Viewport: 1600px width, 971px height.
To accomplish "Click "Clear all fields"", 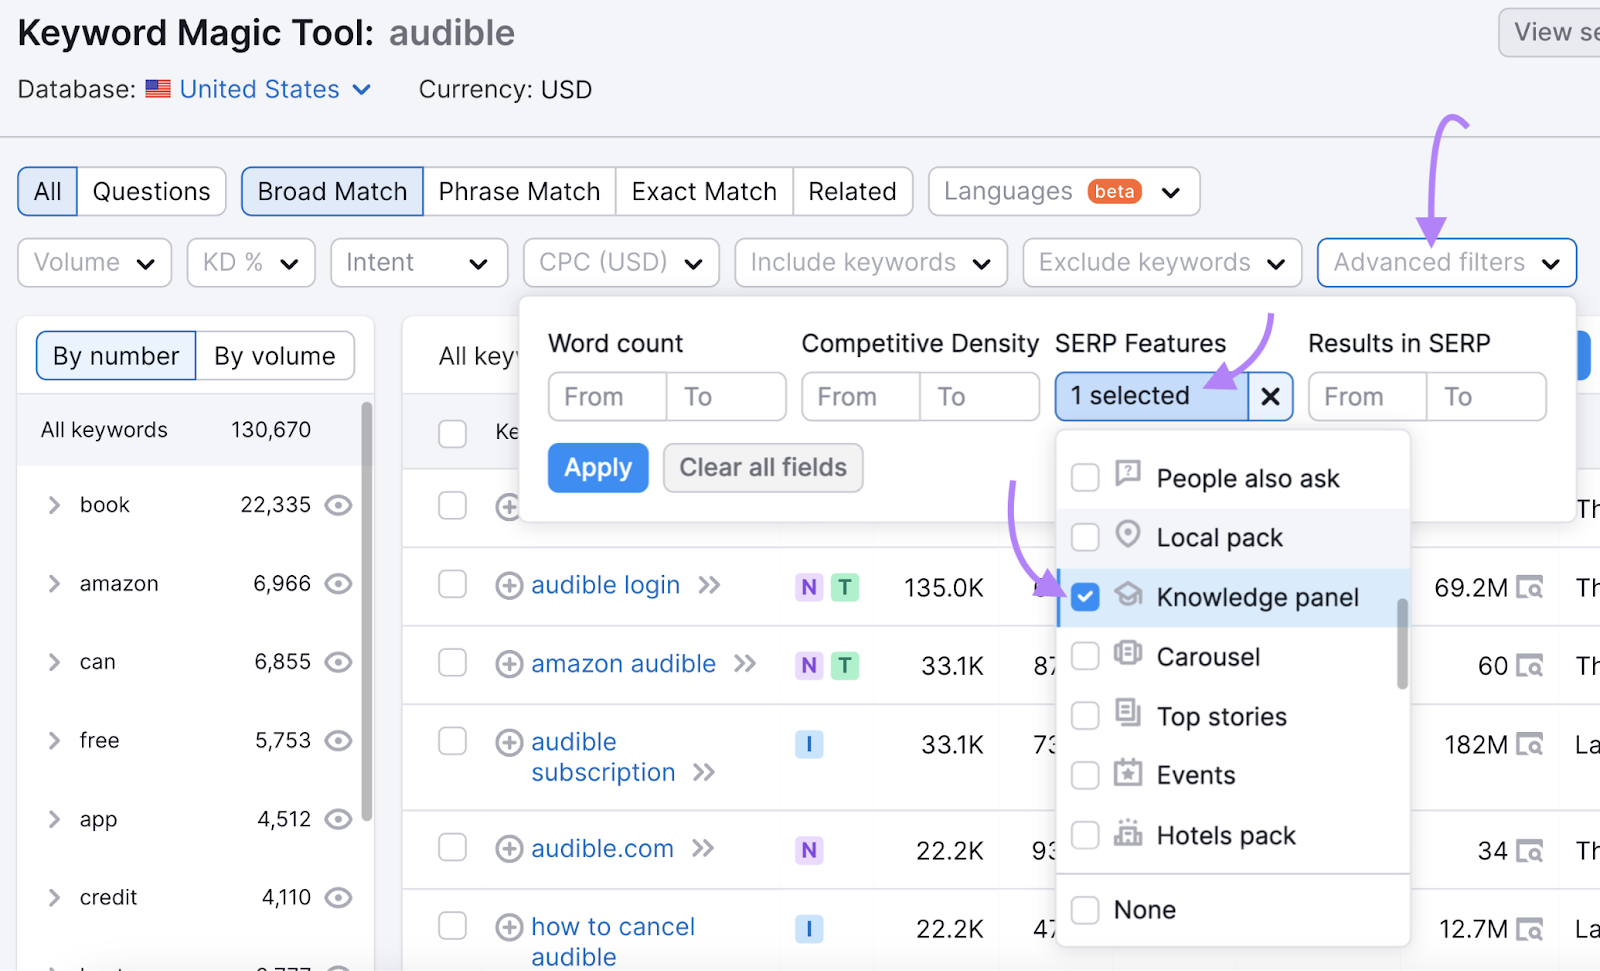I will (x=762, y=467).
